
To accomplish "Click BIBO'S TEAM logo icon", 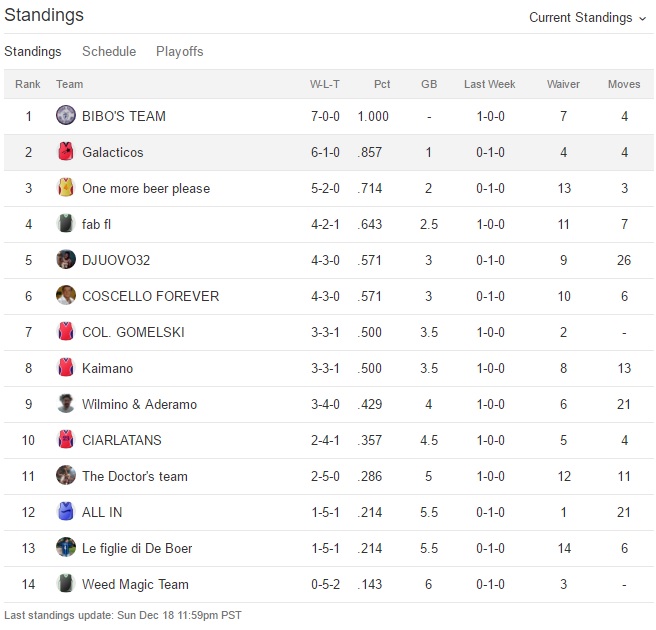I will 66,116.
